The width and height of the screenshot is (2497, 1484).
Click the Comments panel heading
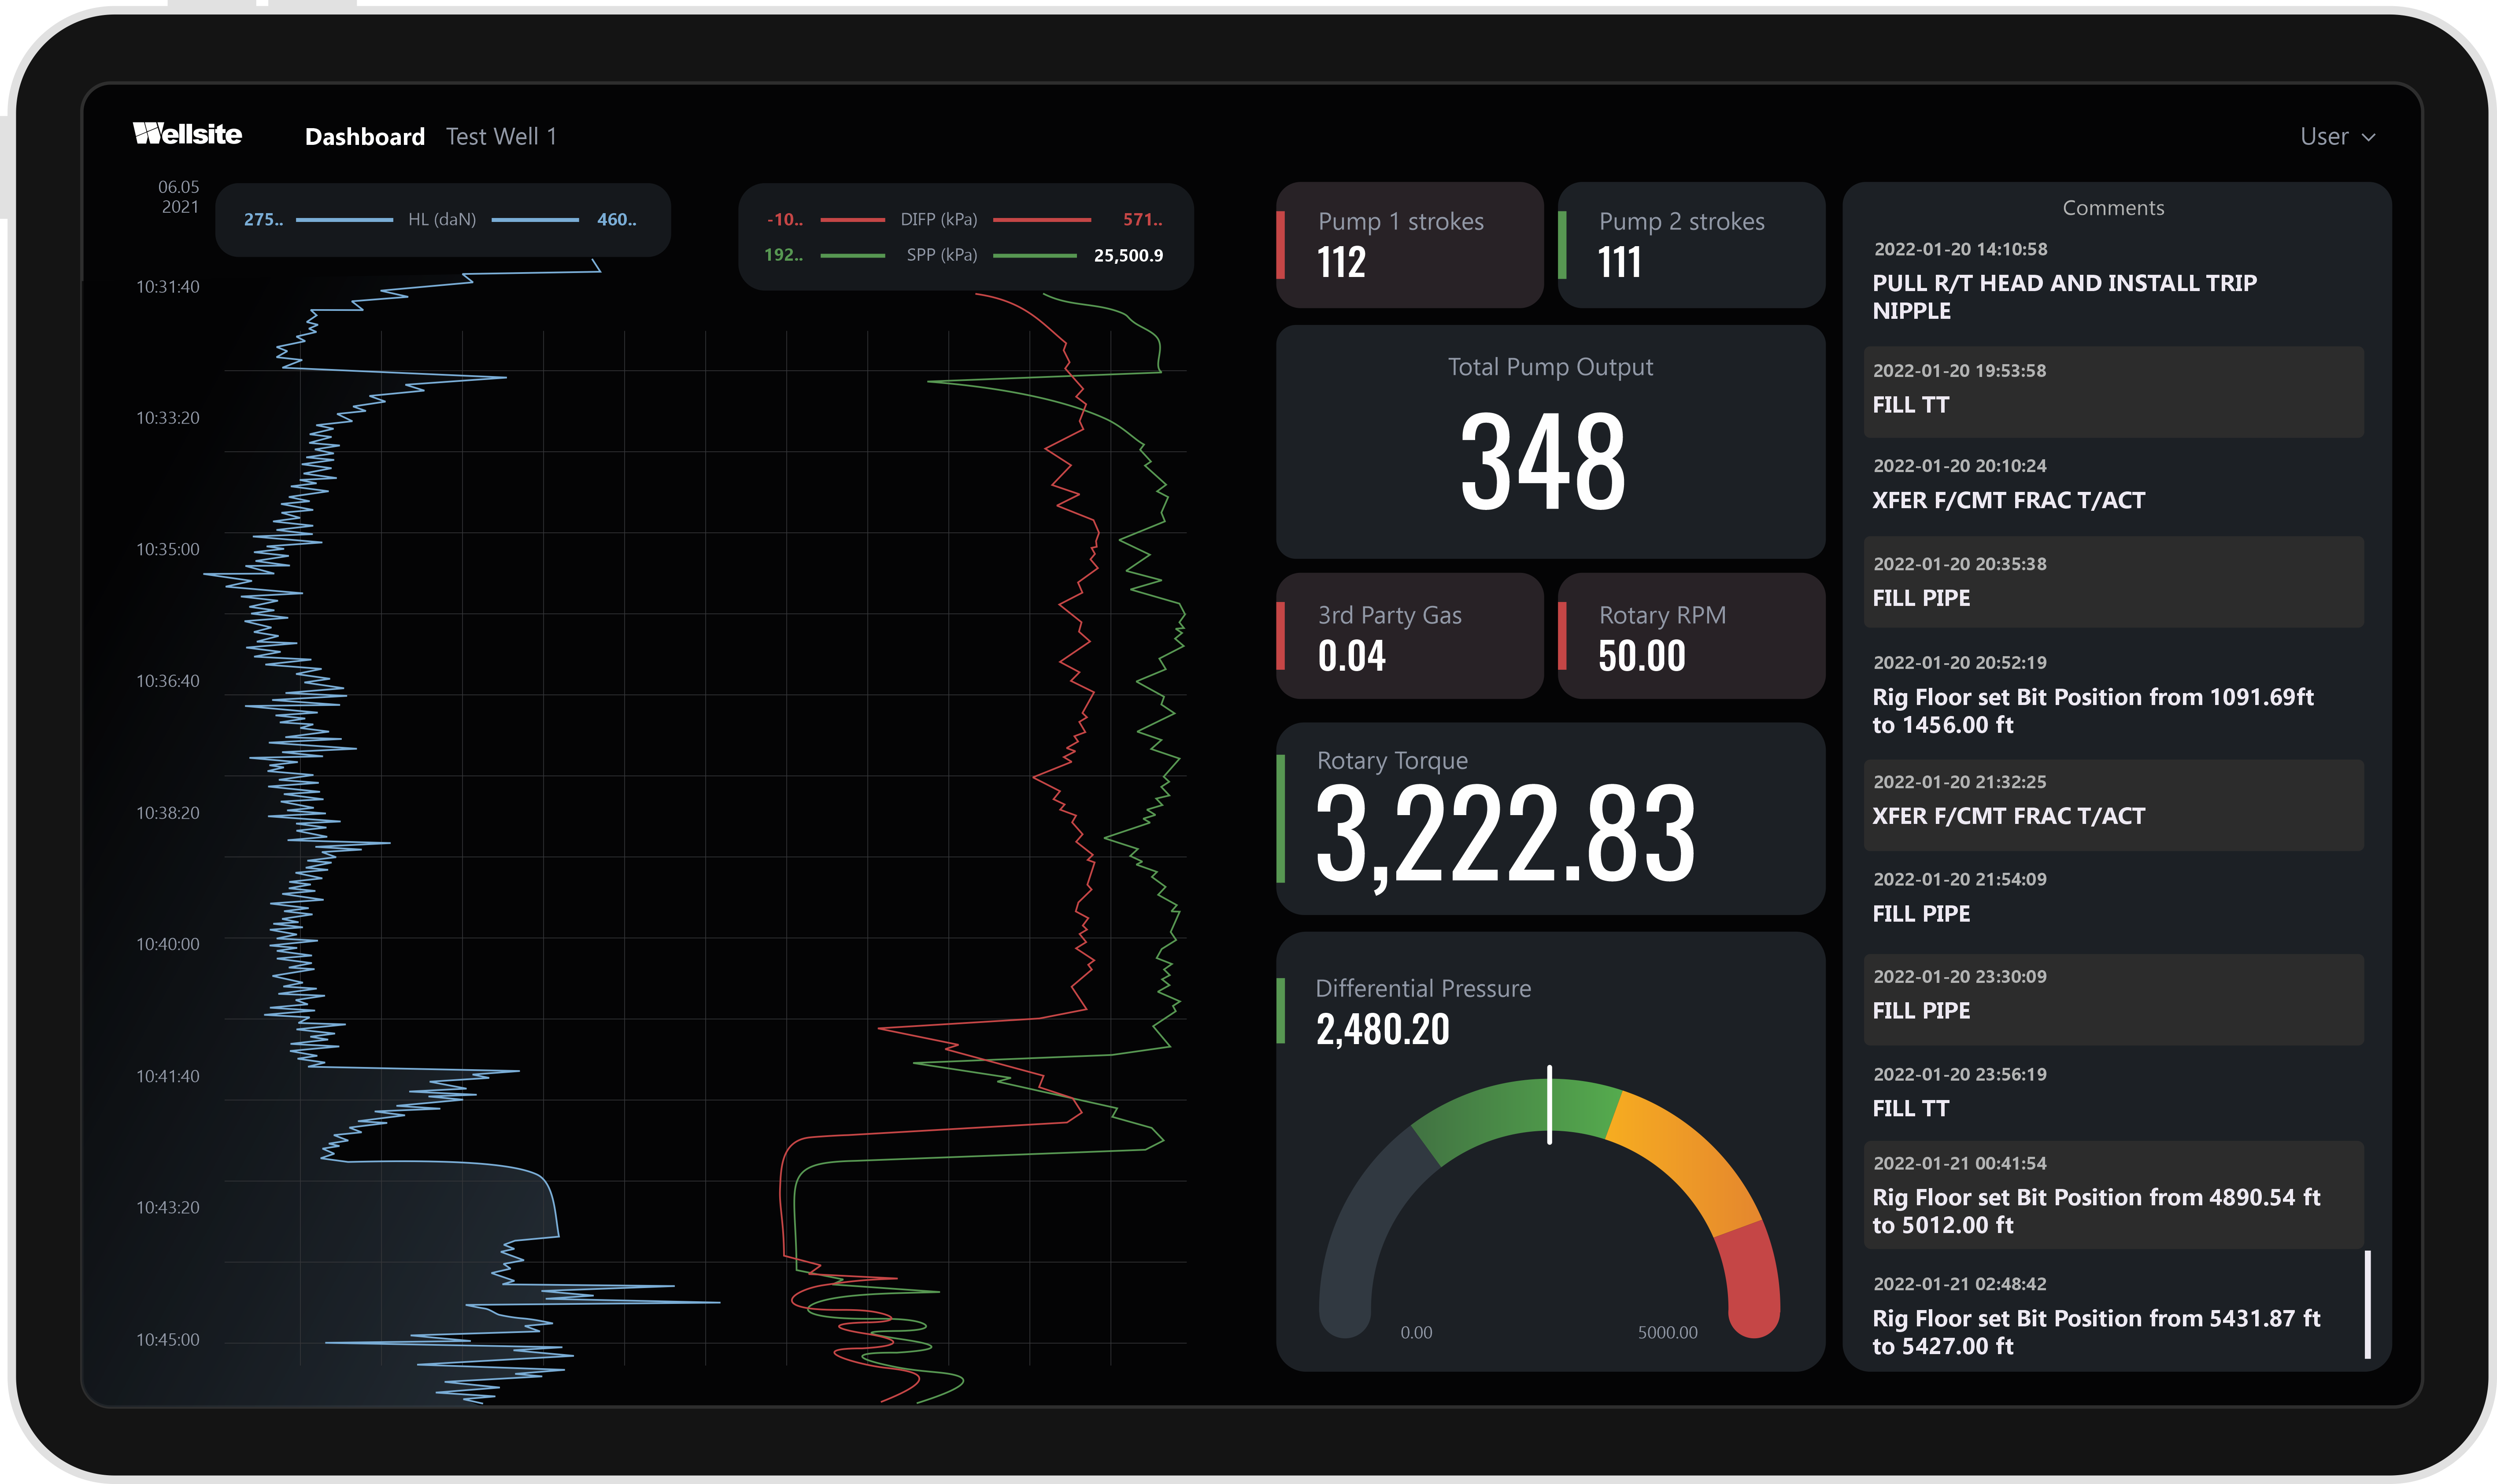tap(2113, 208)
